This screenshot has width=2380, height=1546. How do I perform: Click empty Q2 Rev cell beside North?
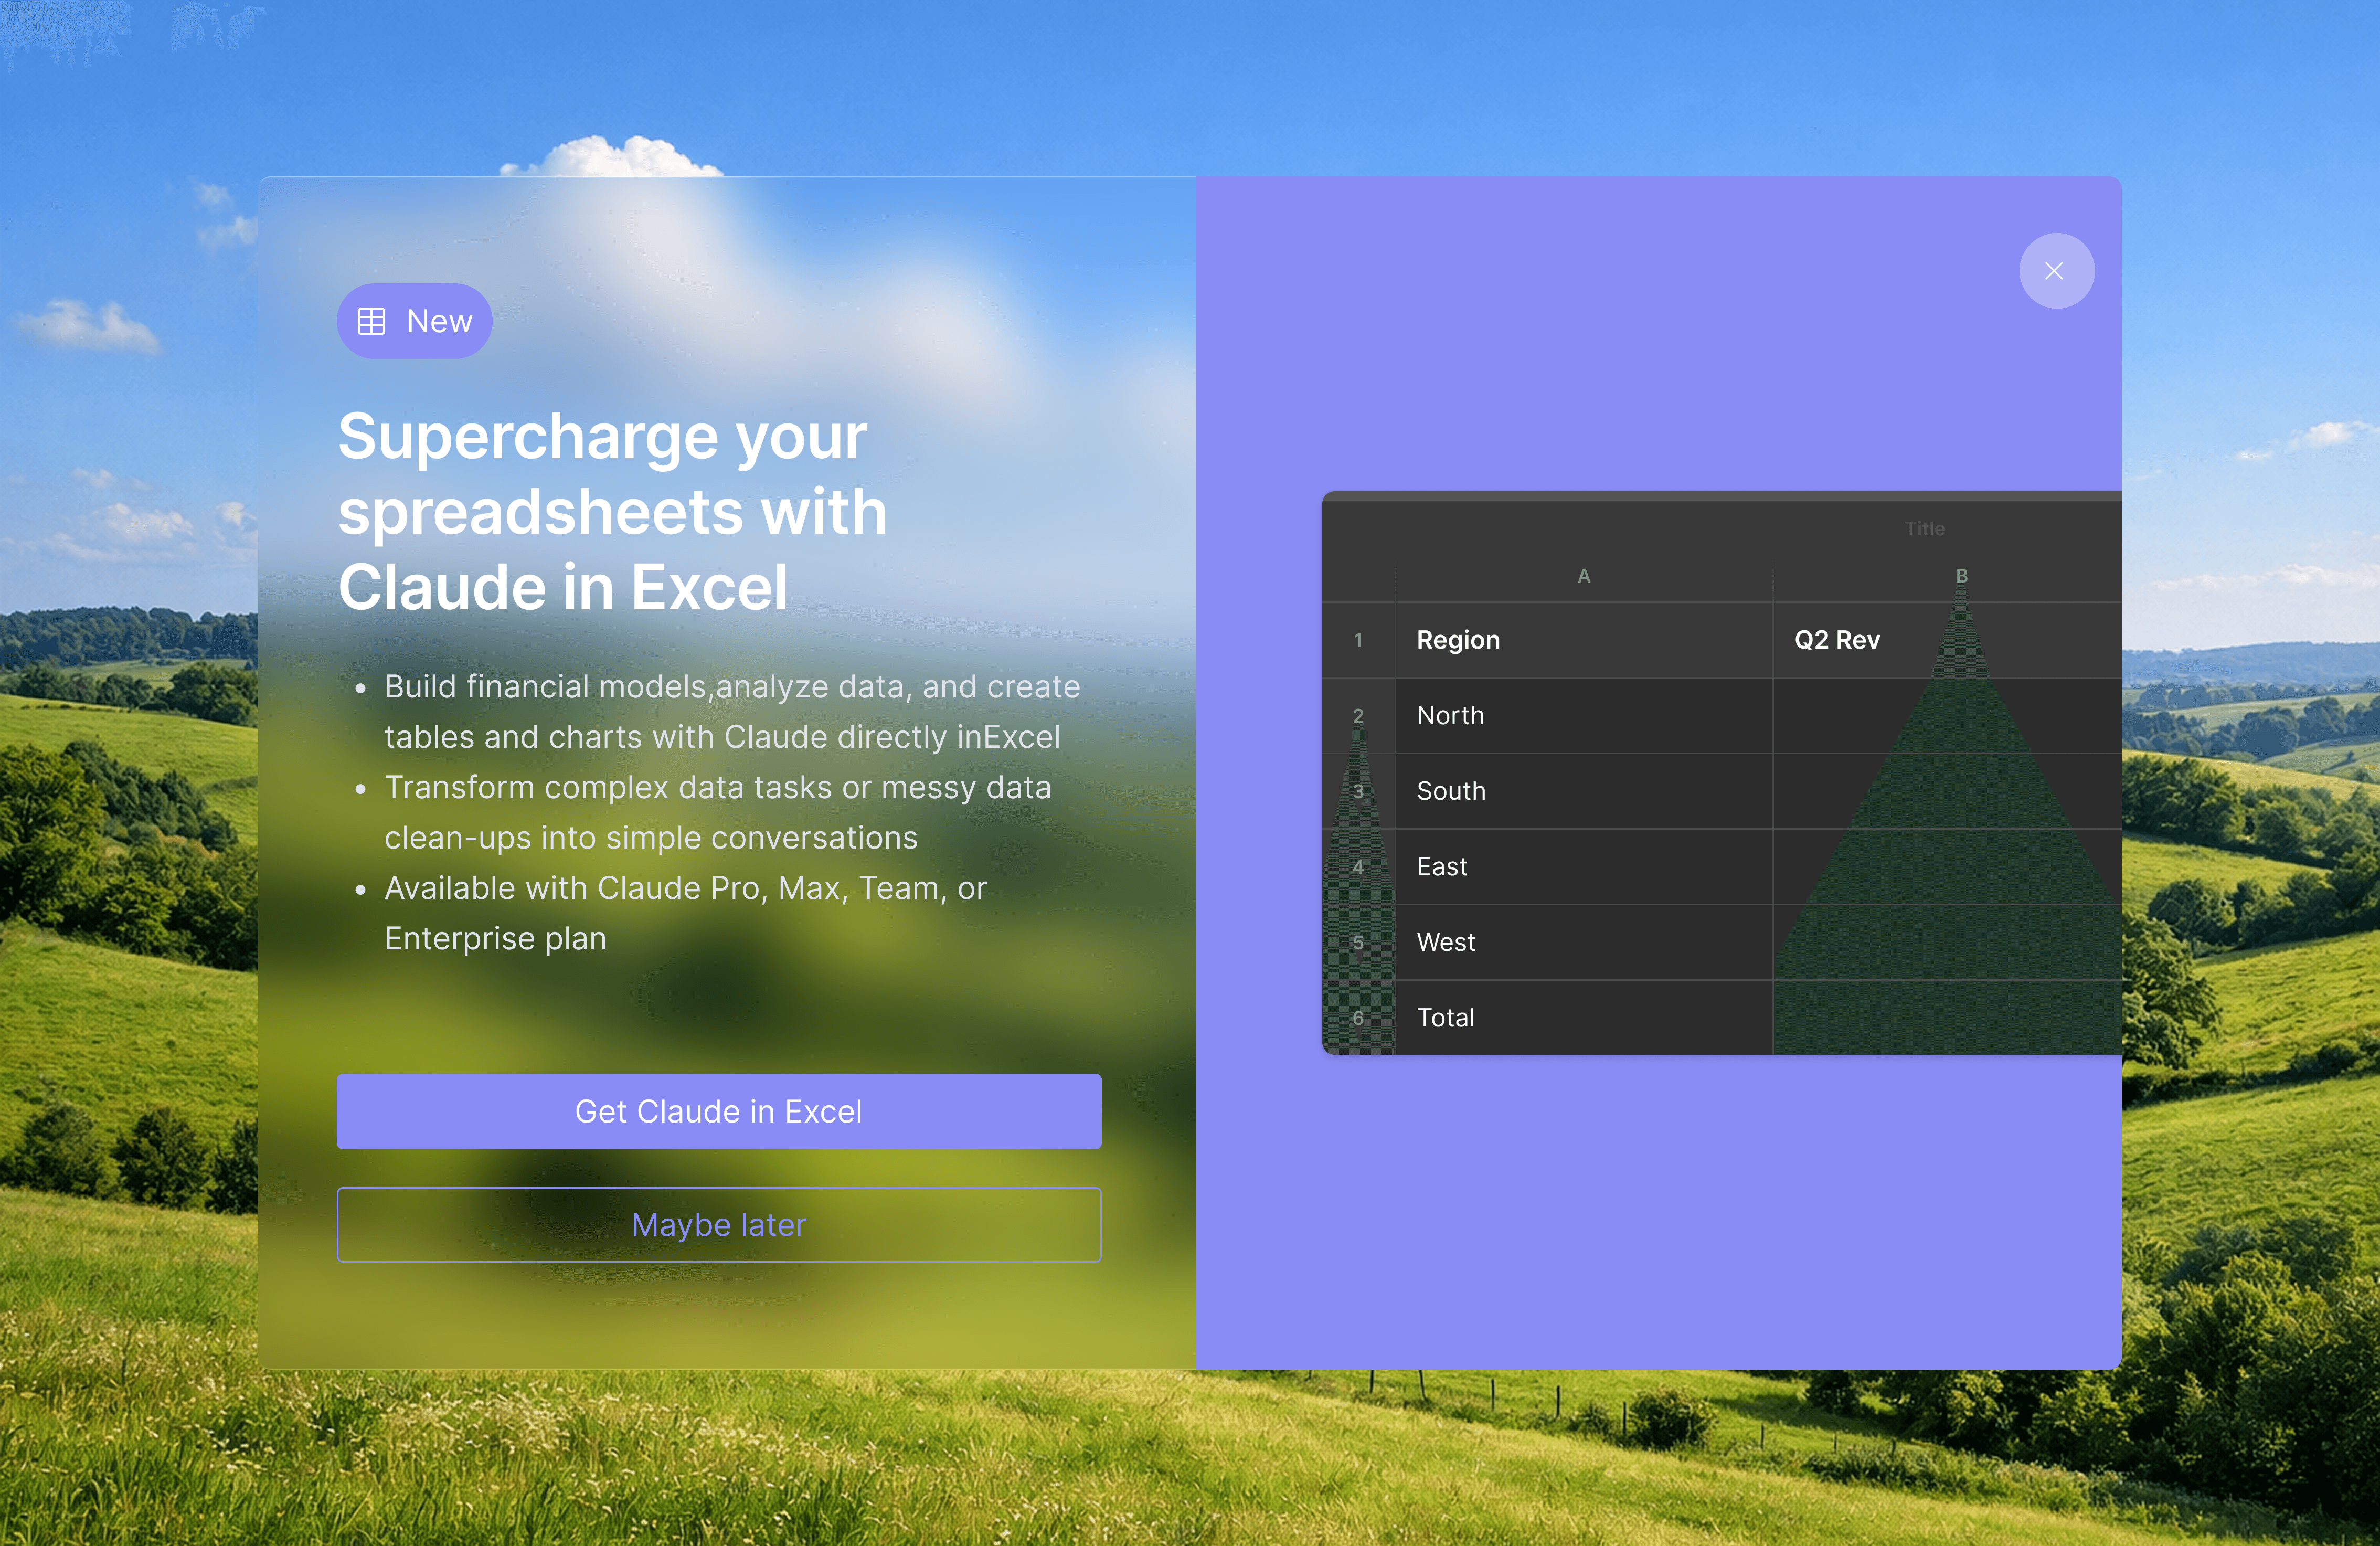tap(1945, 716)
